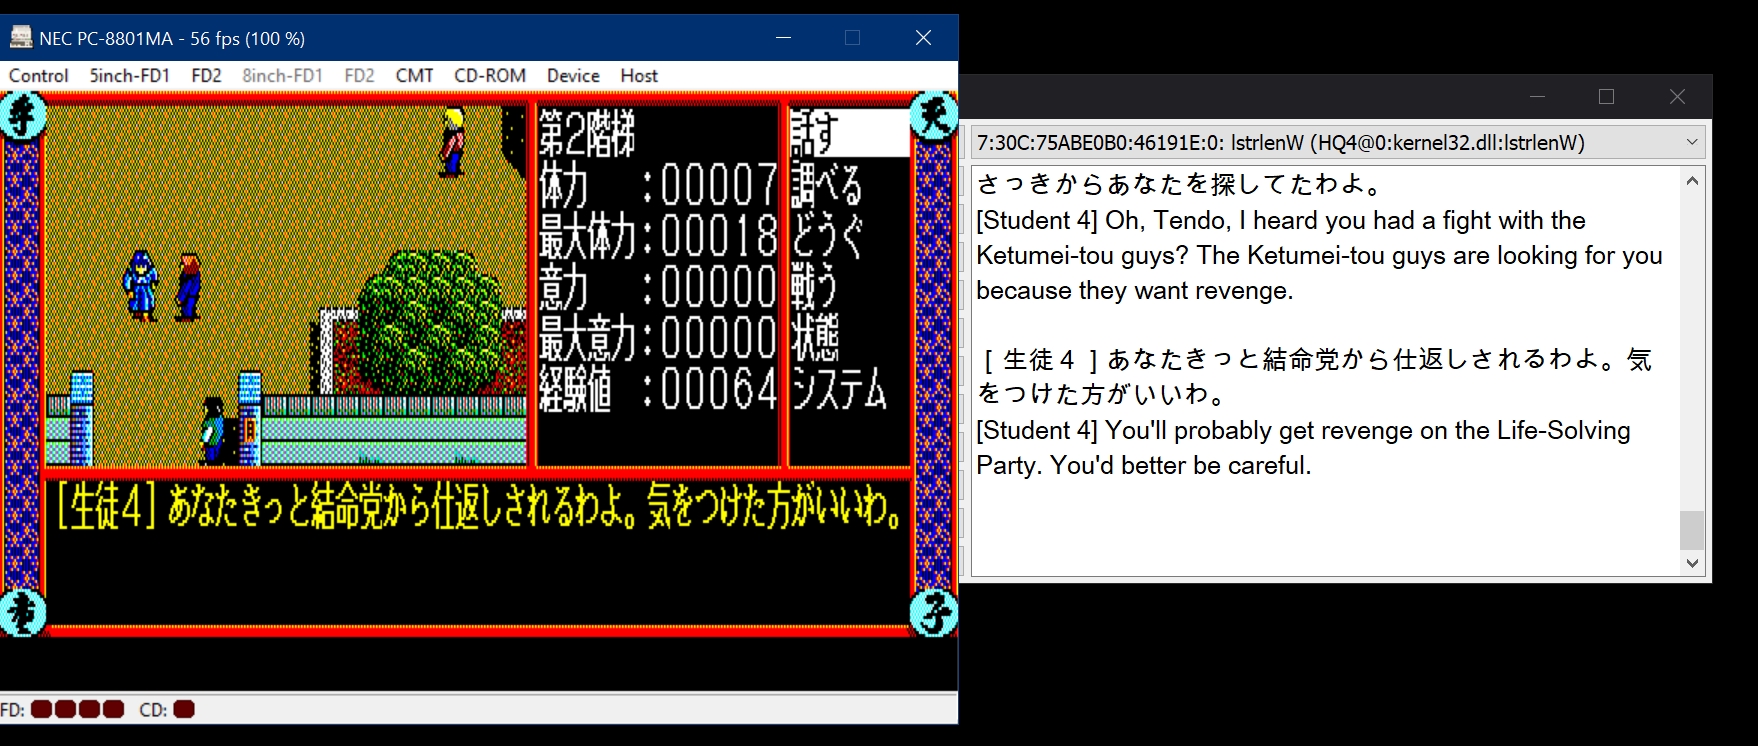Open the CD-ROM menu
The width and height of the screenshot is (1758, 746).
tap(490, 76)
